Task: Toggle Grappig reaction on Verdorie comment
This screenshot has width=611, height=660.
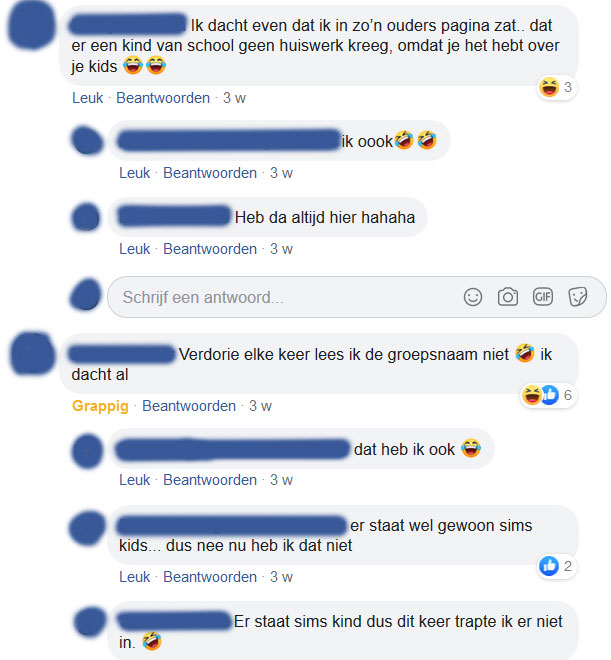Action: pyautogui.click(x=100, y=406)
